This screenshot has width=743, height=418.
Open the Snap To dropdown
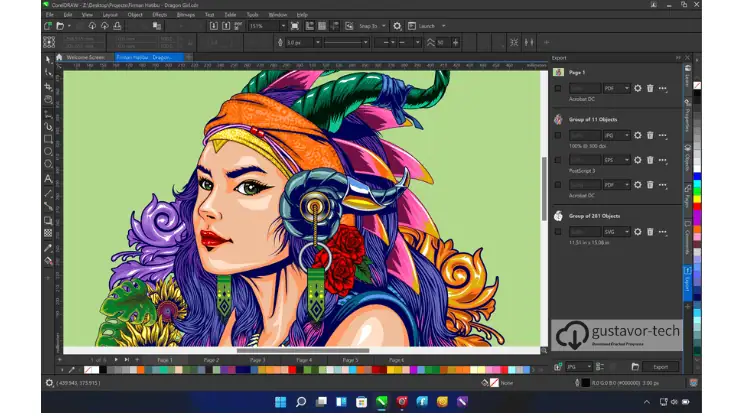(384, 26)
